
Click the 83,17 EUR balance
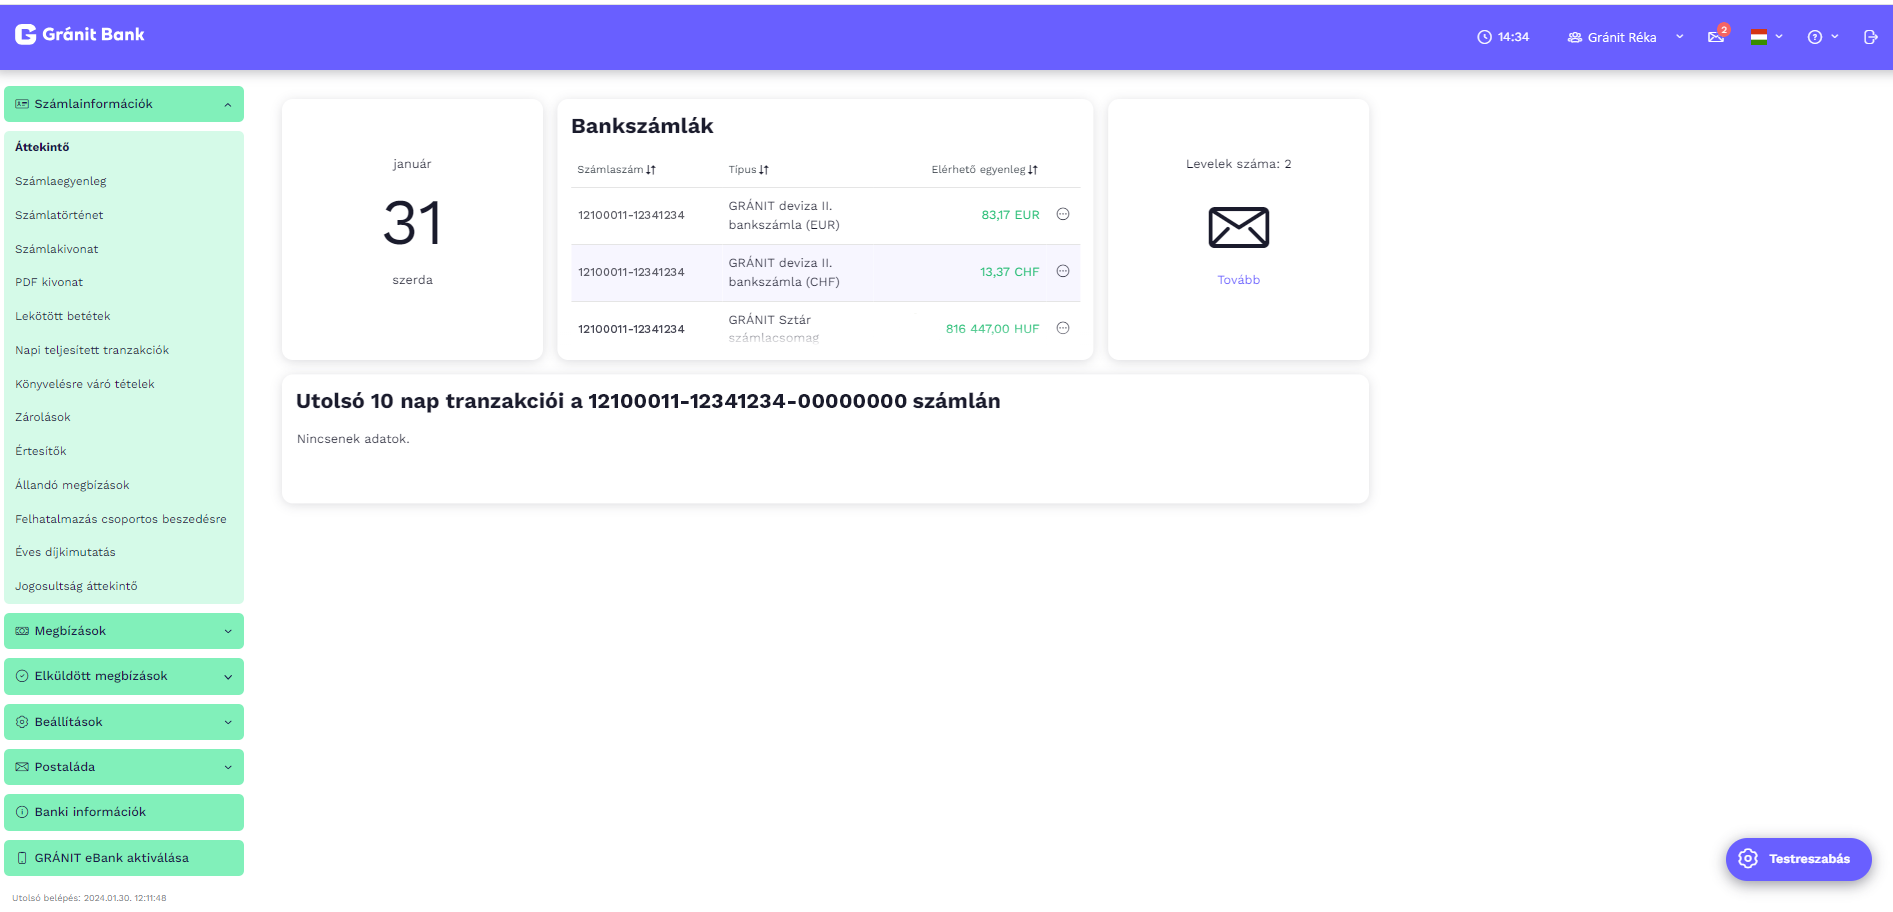(x=1010, y=215)
